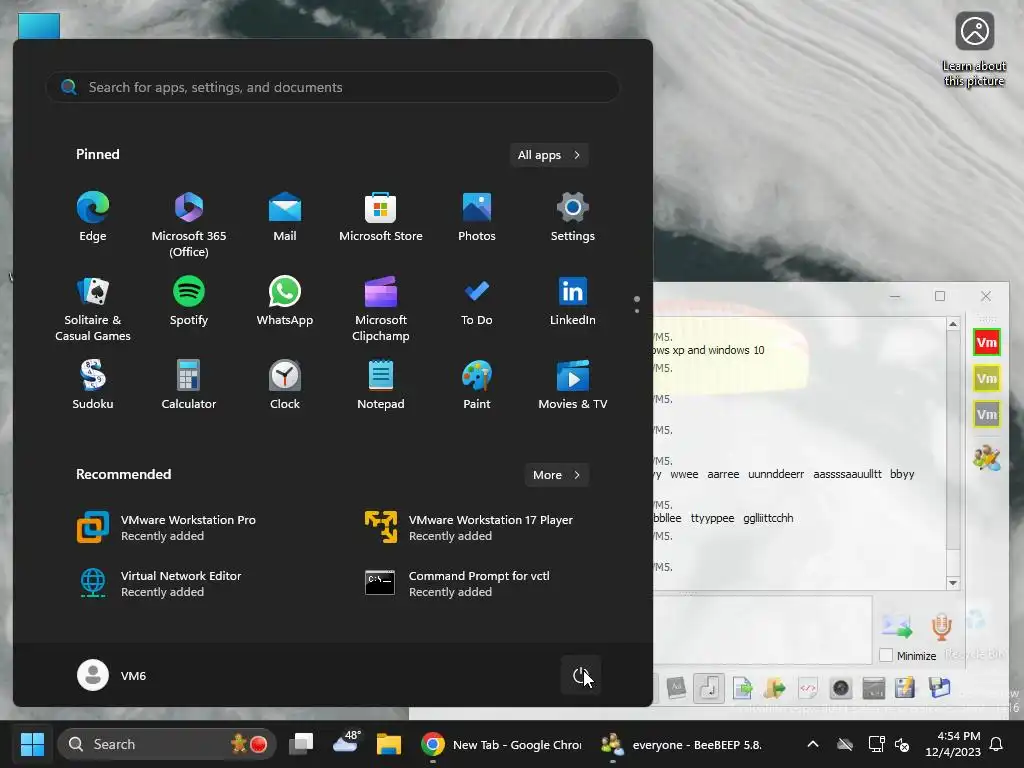This screenshot has width=1024, height=768.
Task: Open the weather widget on taskbar
Action: pyautogui.click(x=347, y=743)
